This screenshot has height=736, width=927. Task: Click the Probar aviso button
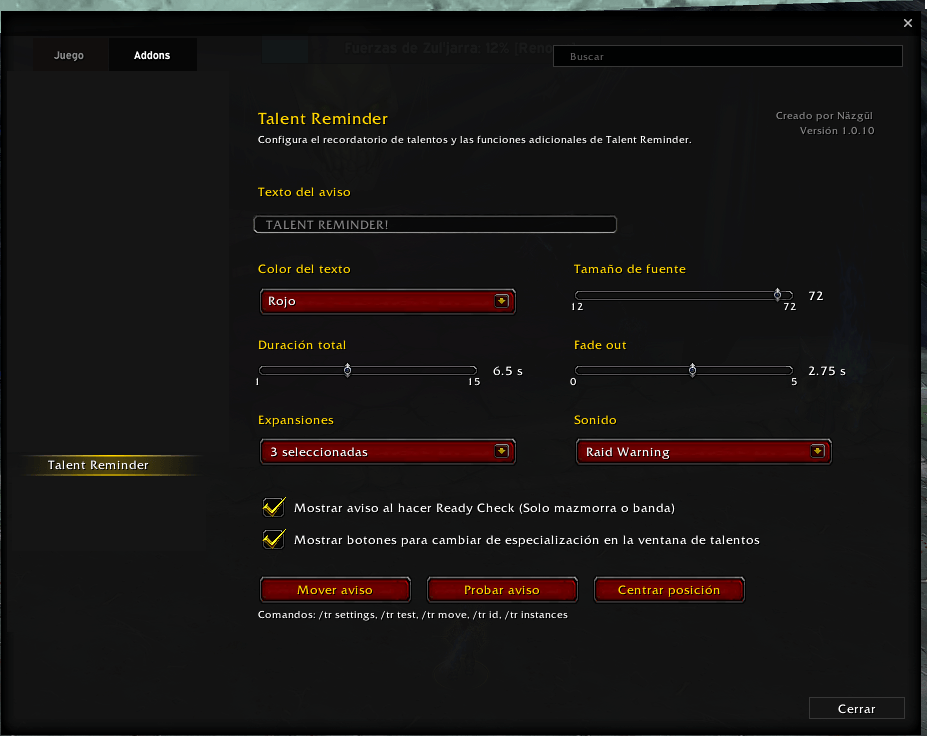tap(502, 590)
